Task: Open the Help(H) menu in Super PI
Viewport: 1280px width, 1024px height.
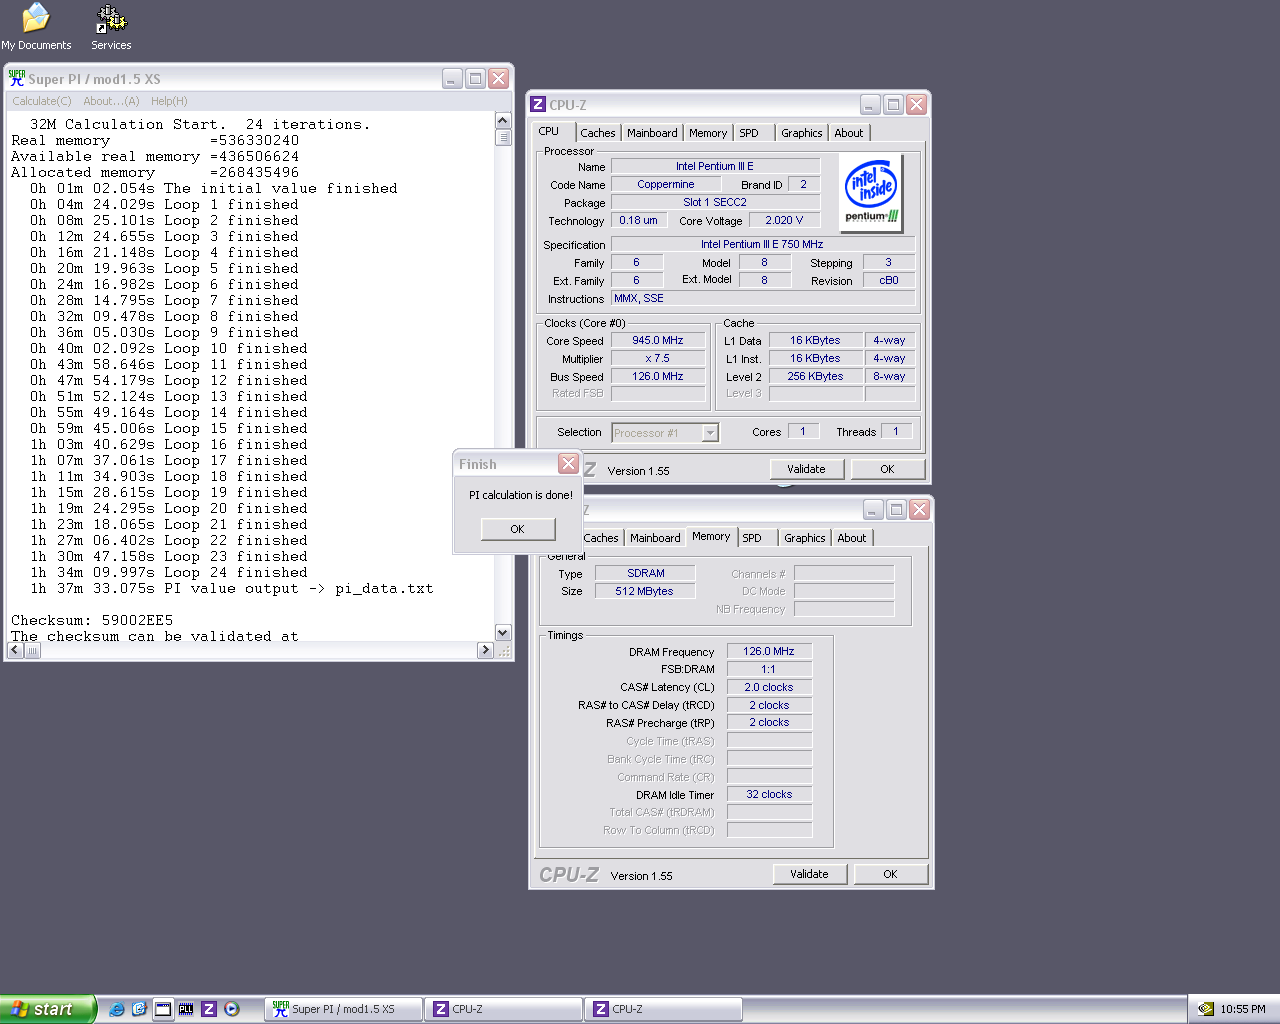Action: click(x=169, y=101)
